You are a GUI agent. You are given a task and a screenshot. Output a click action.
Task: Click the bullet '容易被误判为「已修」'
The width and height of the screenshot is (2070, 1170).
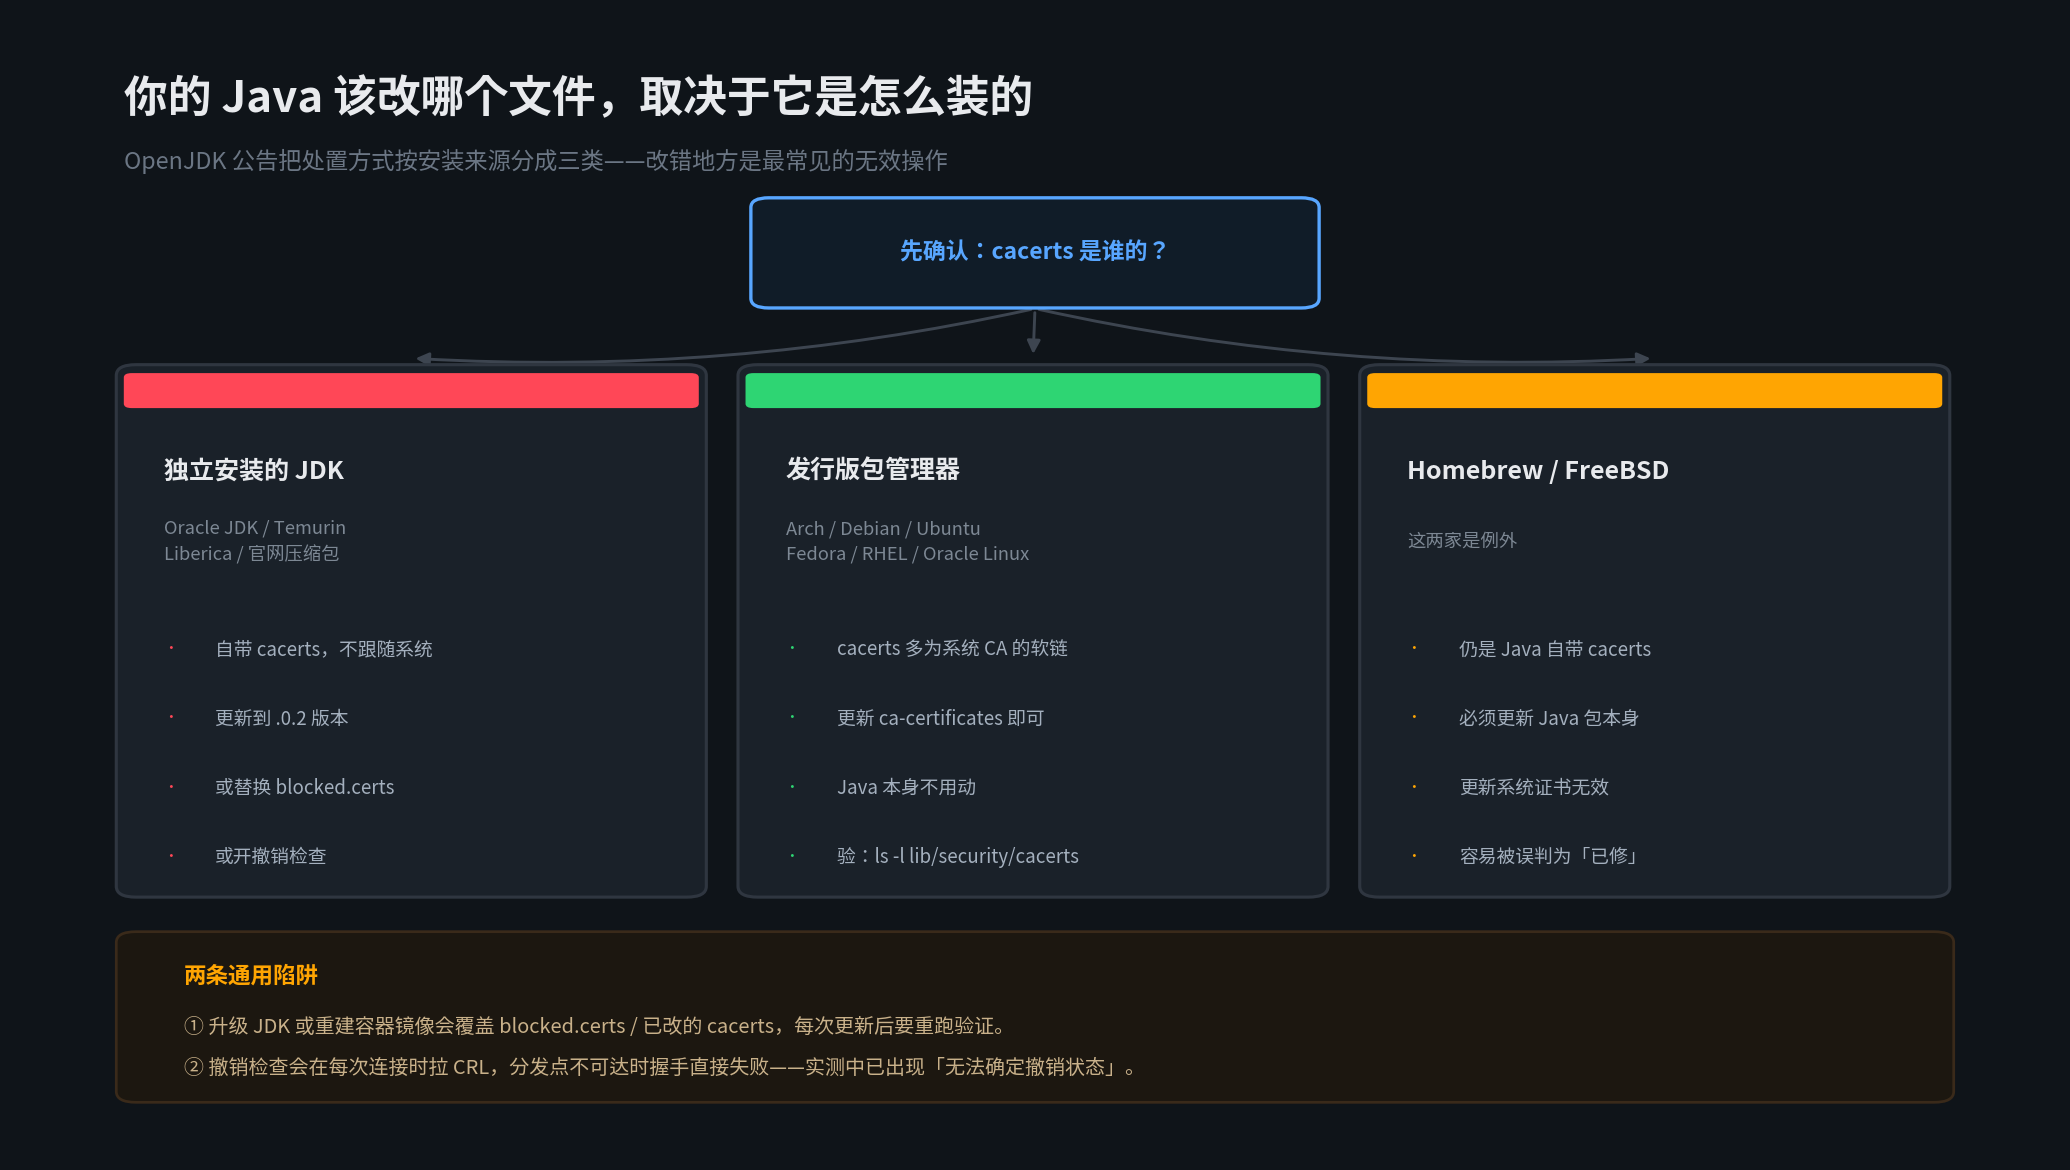tap(1551, 856)
